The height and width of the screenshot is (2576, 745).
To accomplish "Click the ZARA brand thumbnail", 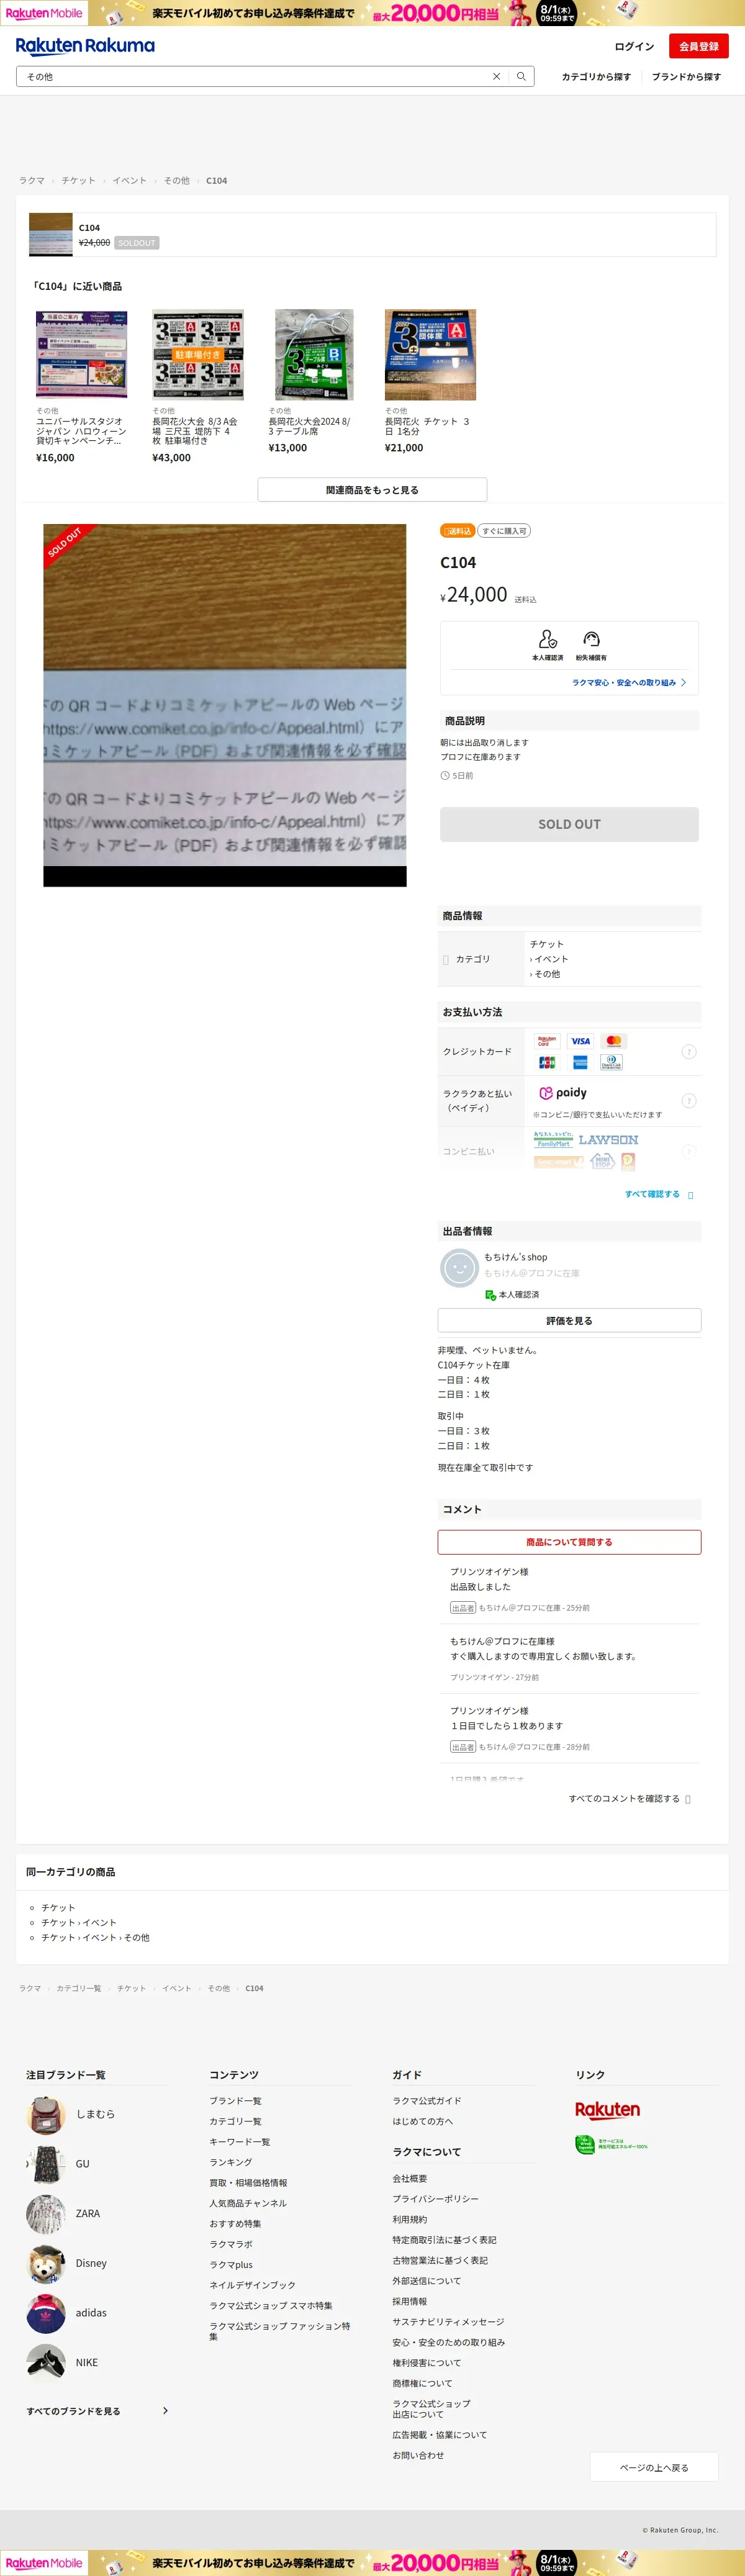I will coord(46,2214).
